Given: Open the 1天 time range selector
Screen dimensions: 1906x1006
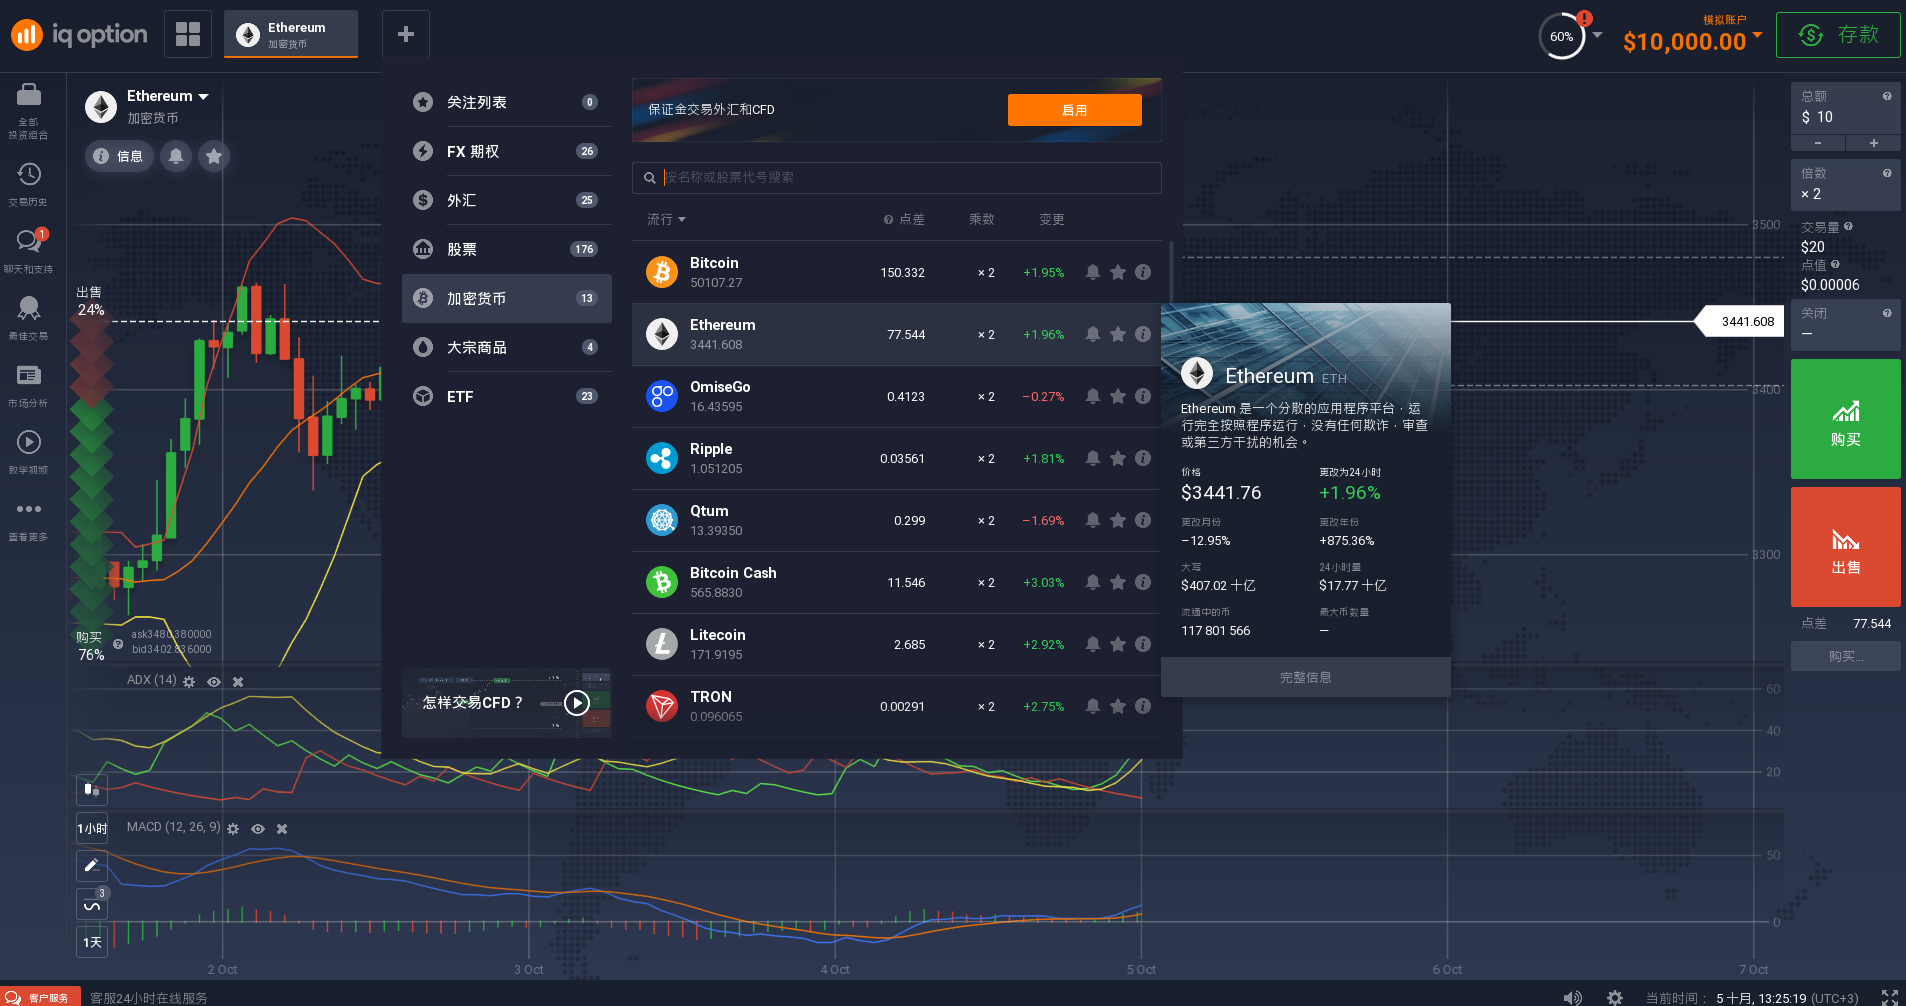Looking at the screenshot, I should pyautogui.click(x=92, y=942).
